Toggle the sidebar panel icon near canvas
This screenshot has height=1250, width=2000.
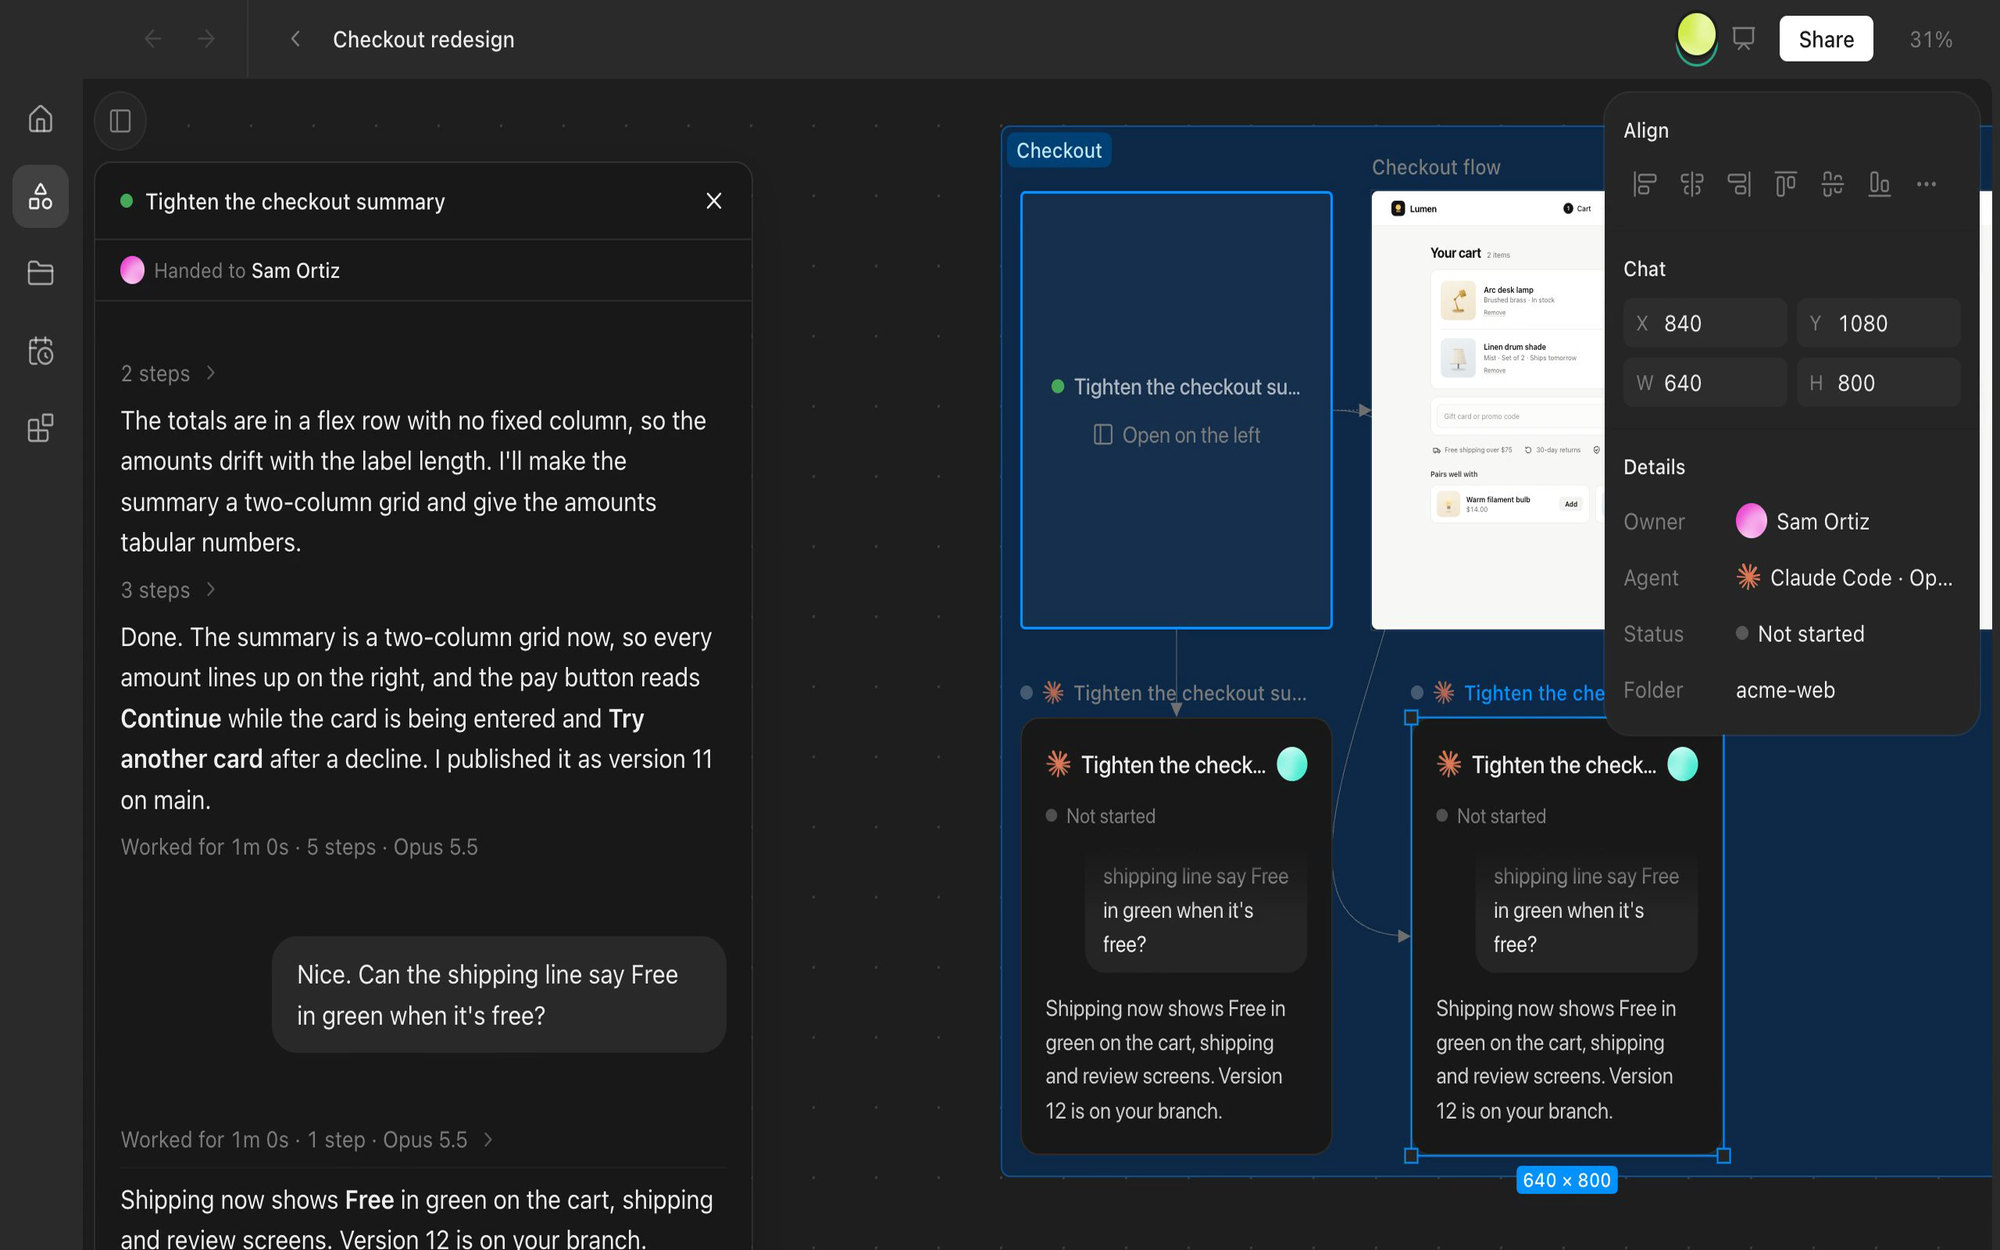(x=120, y=121)
